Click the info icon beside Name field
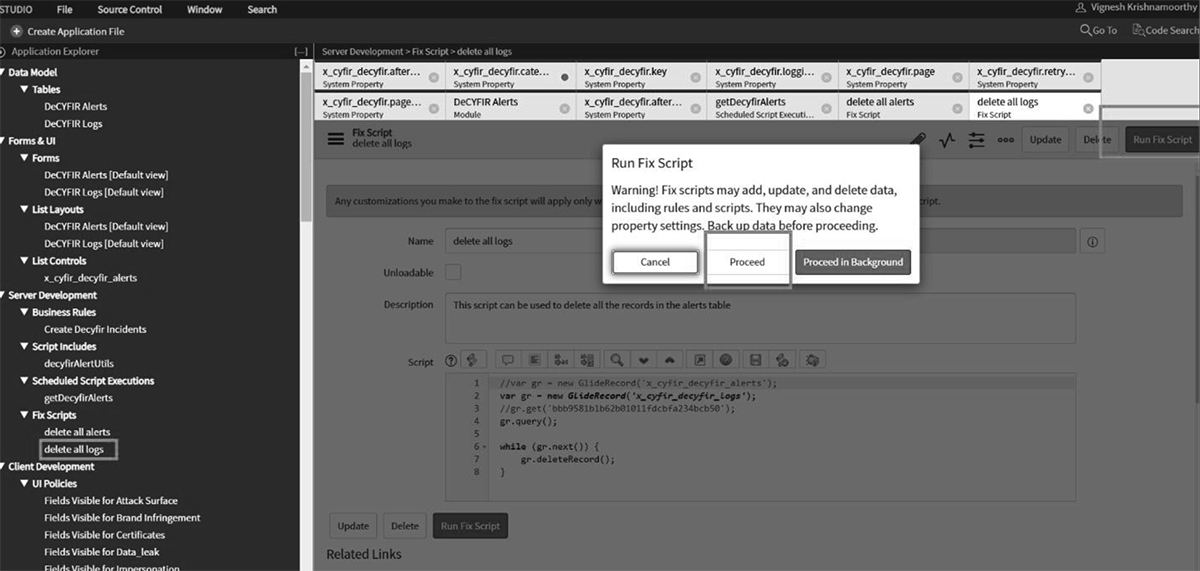This screenshot has height=571, width=1200. pos(1092,242)
